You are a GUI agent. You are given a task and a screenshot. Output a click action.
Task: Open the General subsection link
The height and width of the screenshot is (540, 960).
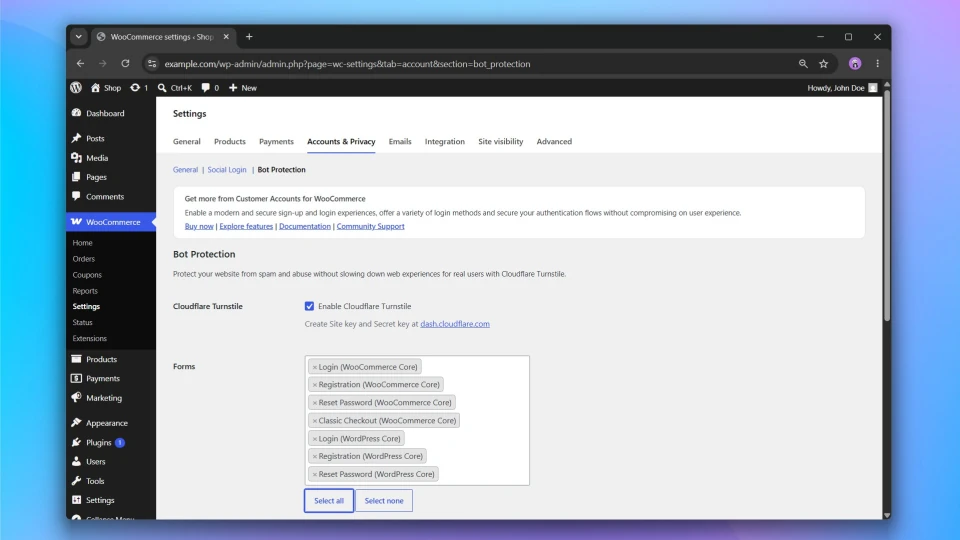[x=185, y=170]
